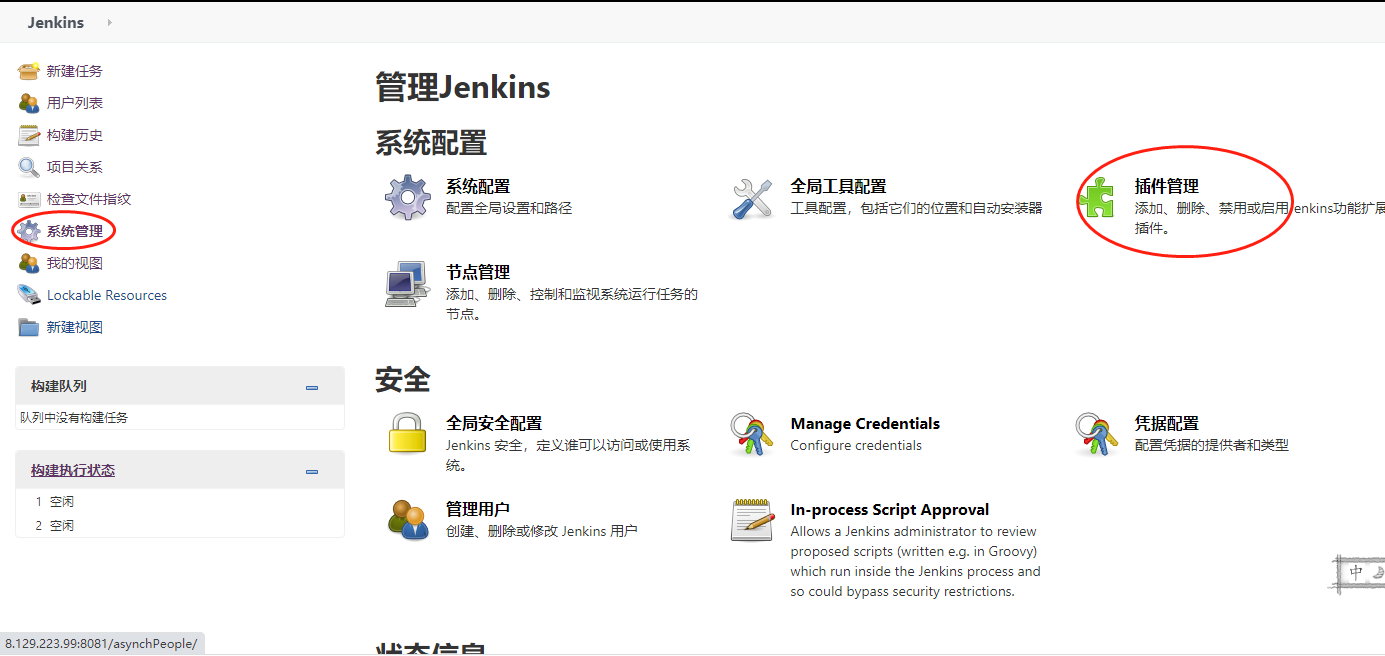The image size is (1385, 656).
Task: Open 新建任务 in the sidebar
Action: (x=74, y=71)
